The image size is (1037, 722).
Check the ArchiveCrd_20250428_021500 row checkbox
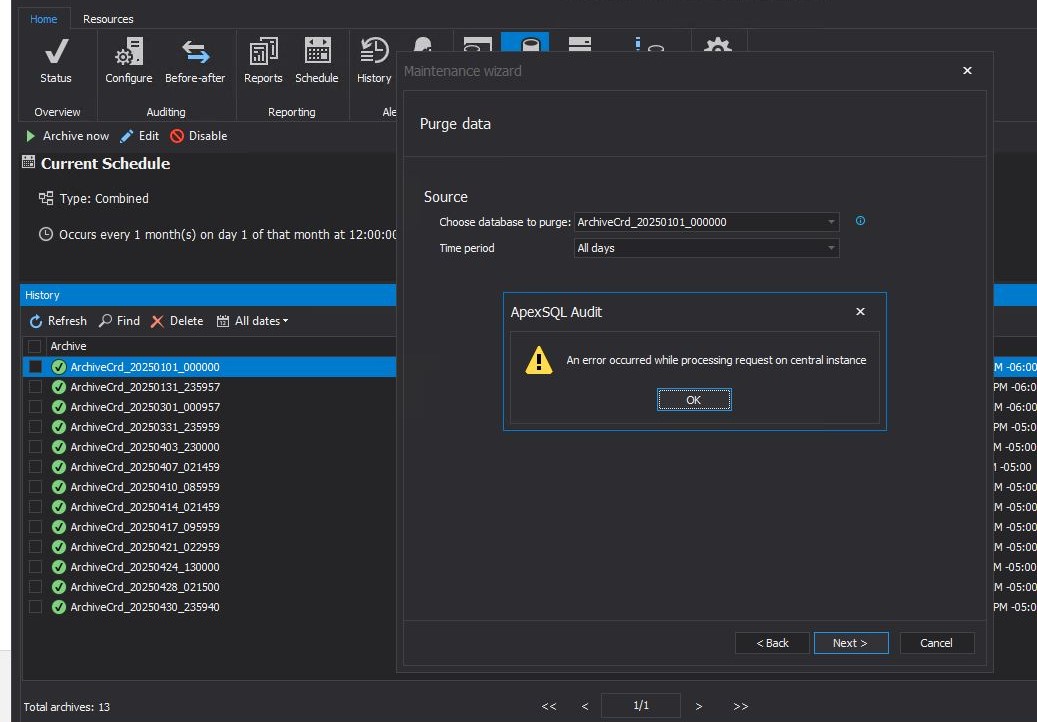point(35,586)
